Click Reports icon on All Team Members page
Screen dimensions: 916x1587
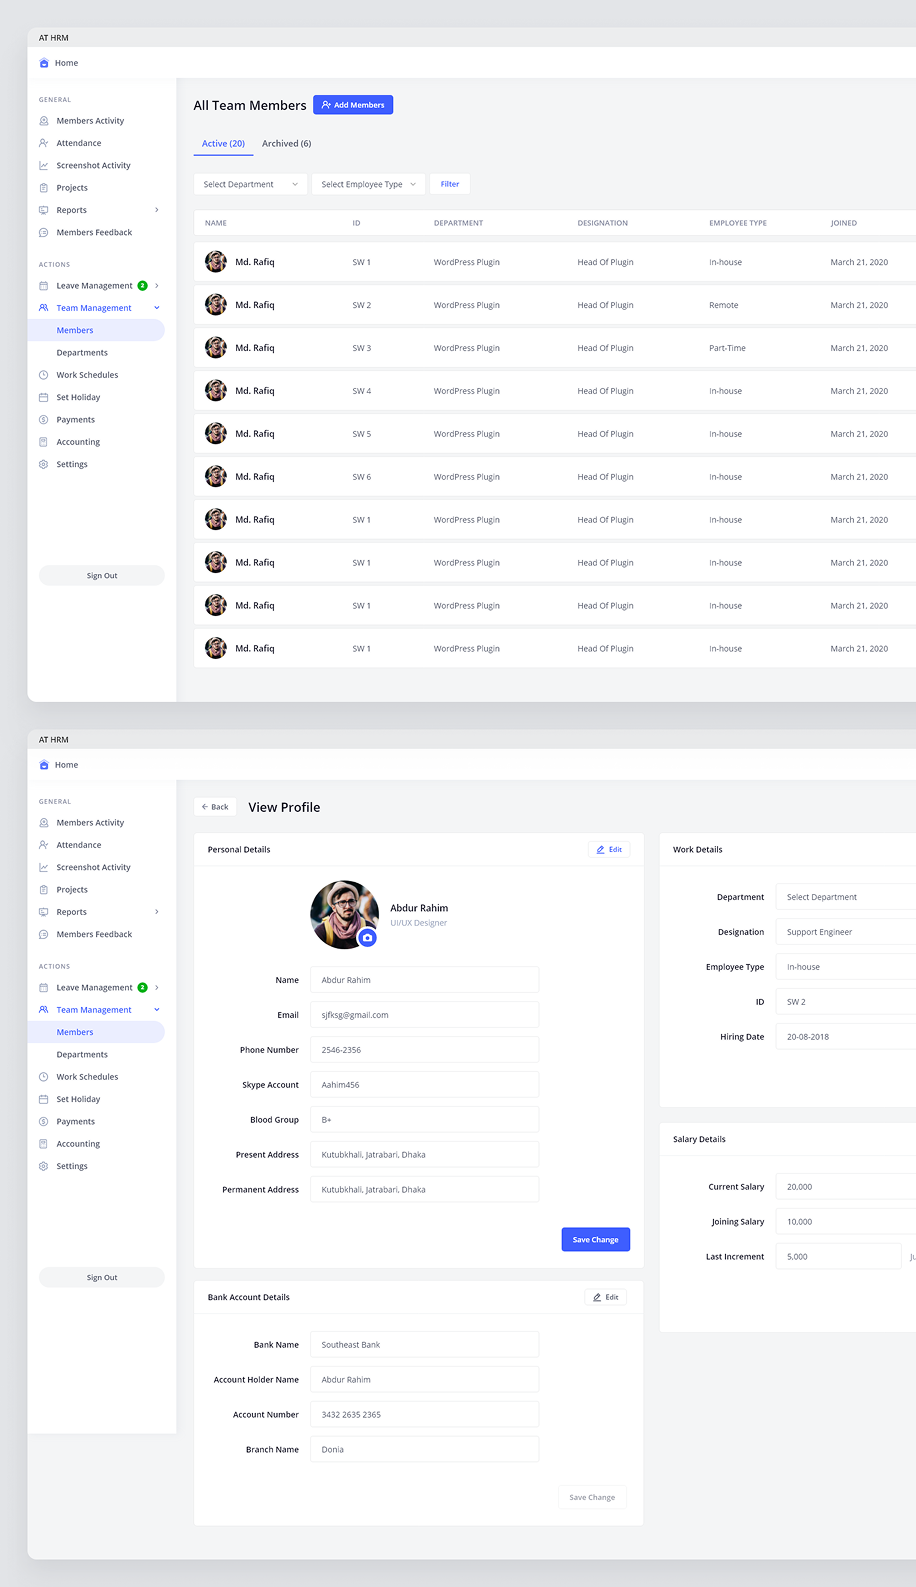(43, 210)
